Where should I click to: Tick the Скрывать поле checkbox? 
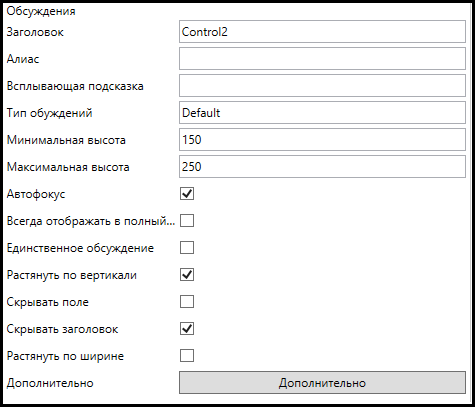[x=187, y=302]
